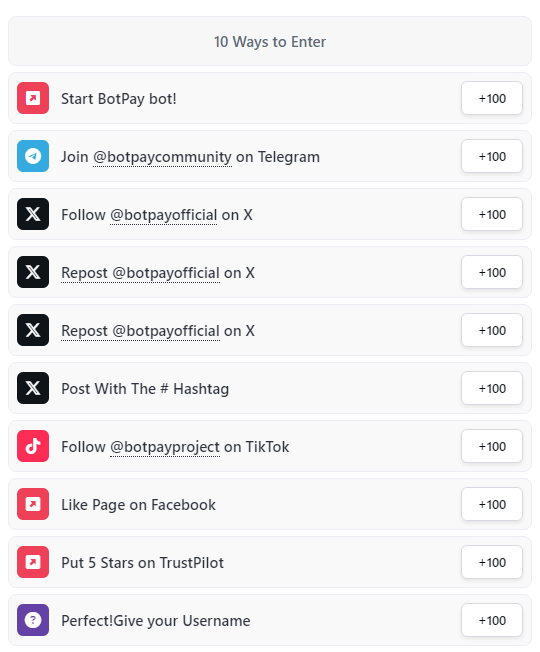Click the TikTok icon
This screenshot has width=540, height=652.
click(x=33, y=446)
